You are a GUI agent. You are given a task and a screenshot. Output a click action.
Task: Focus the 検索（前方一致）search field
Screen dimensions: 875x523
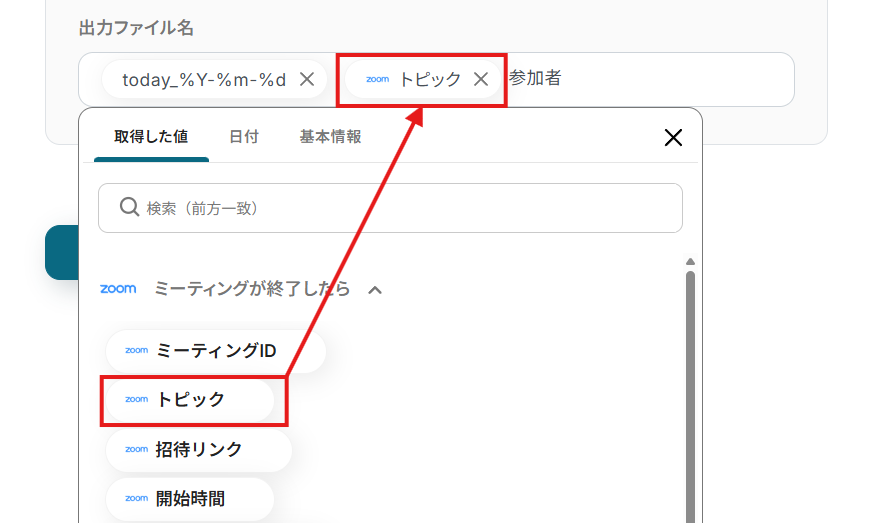[390, 208]
